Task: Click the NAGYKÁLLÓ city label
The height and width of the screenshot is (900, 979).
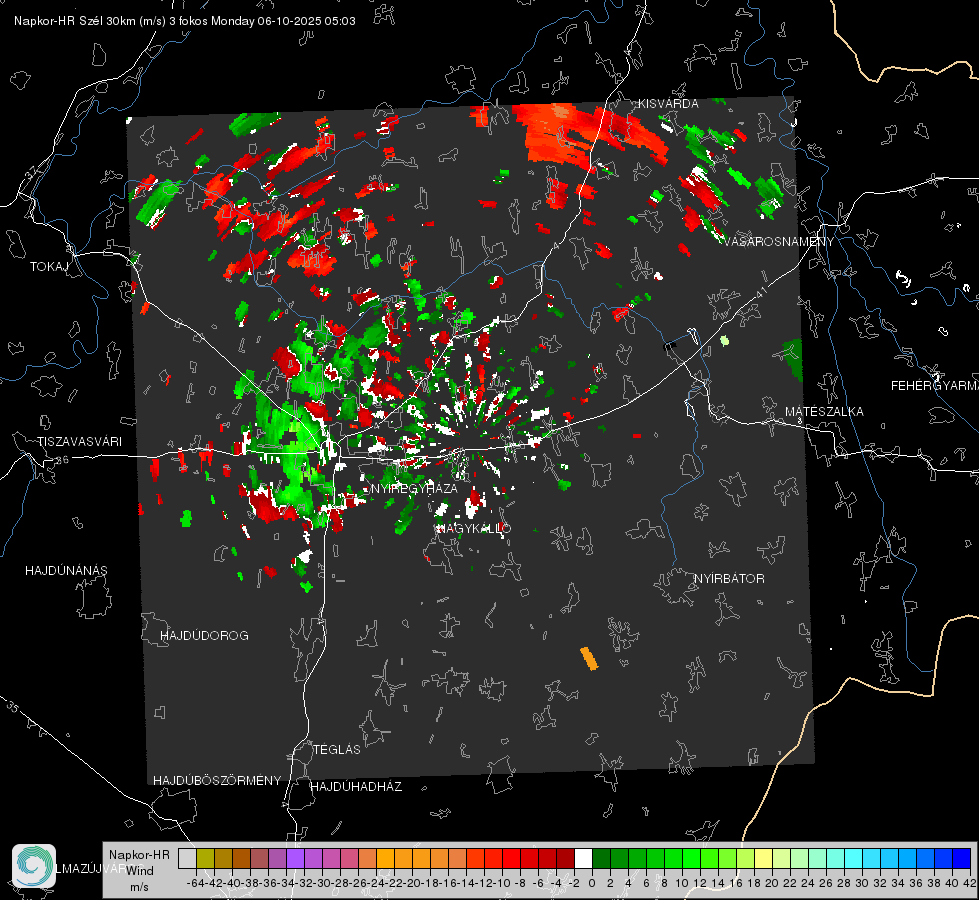Action: [473, 528]
